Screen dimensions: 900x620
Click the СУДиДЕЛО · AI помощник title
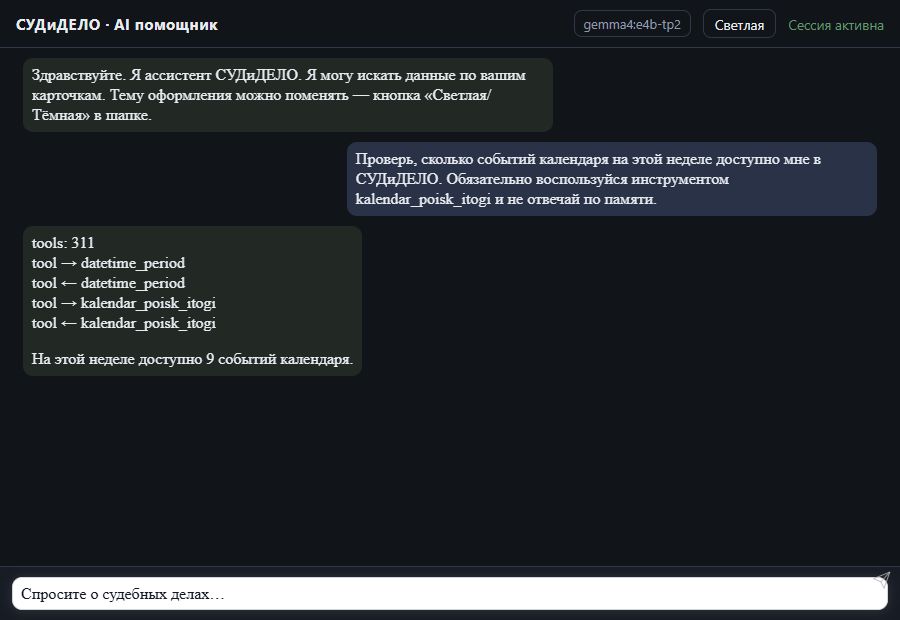[117, 25]
